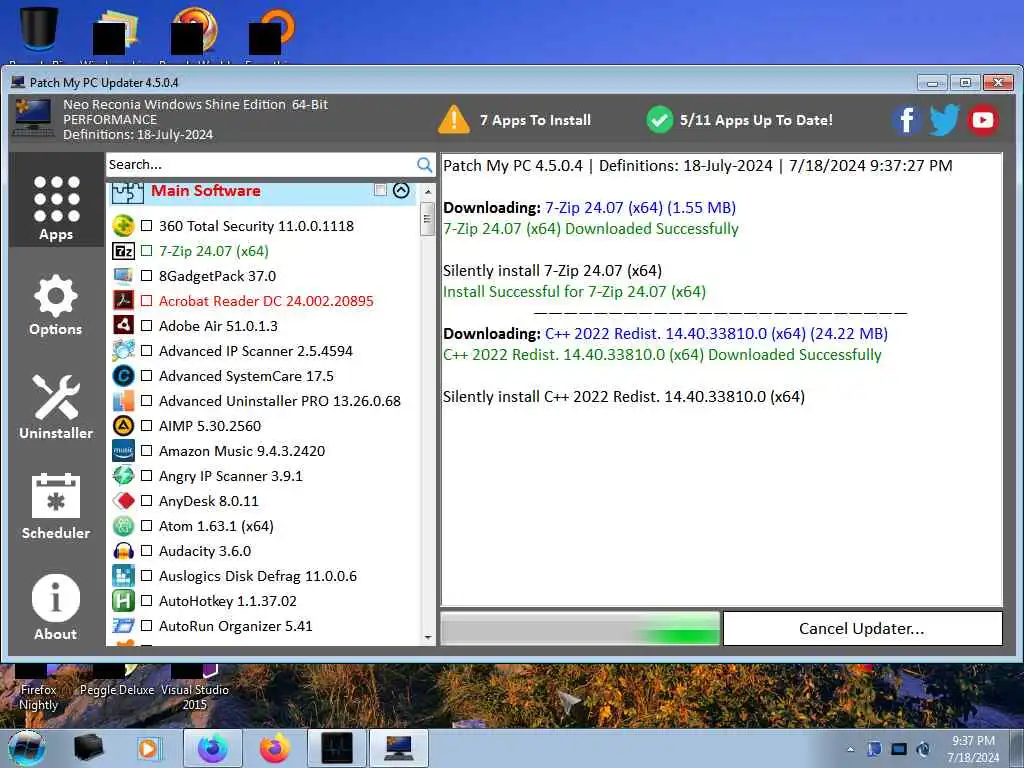1024x768 pixels.
Task: Check the Adobe Air 51.0.1.3 checkbox
Action: coord(147,325)
